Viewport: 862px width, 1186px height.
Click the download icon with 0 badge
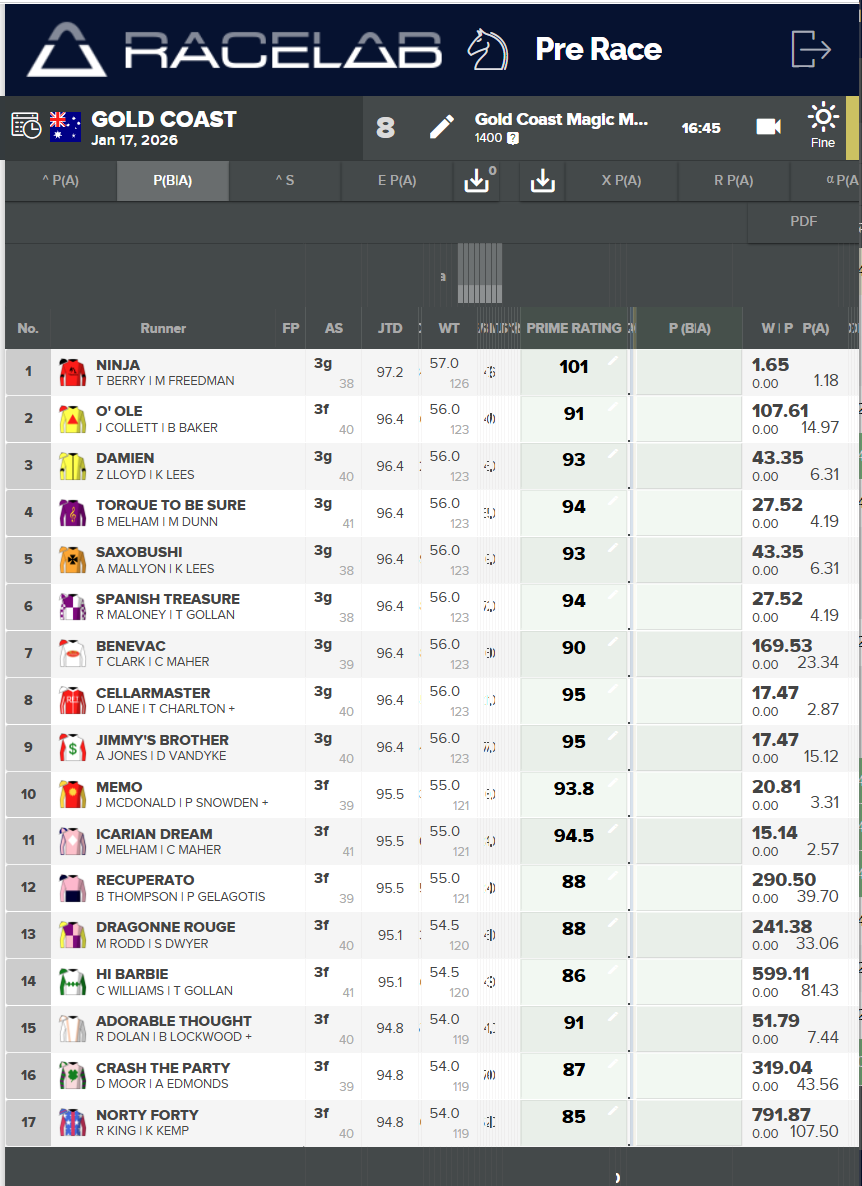tap(477, 181)
